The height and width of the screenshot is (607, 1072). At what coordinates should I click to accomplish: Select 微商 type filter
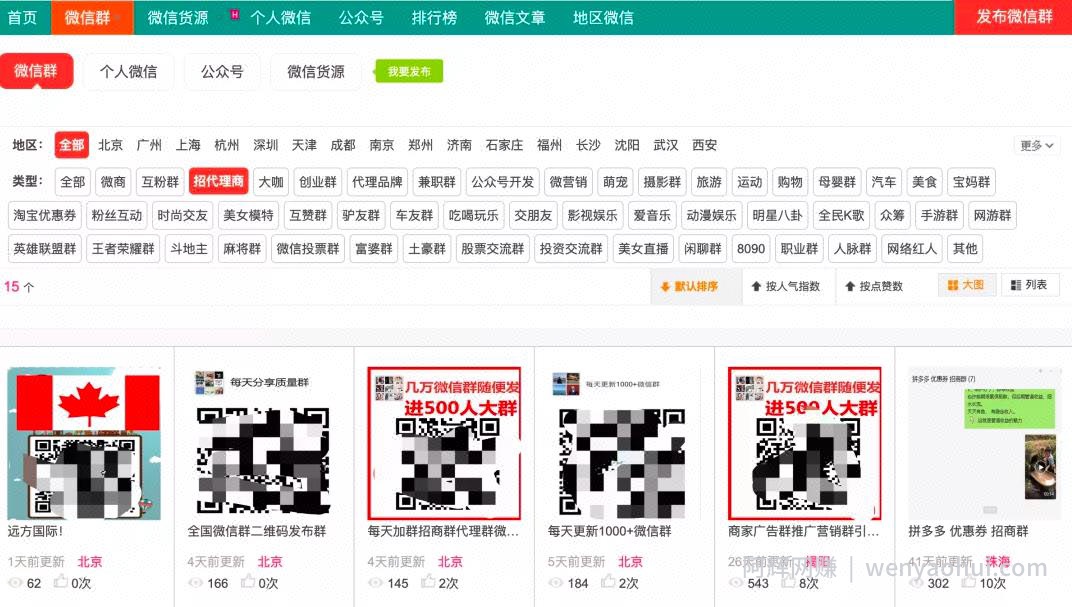coord(113,182)
